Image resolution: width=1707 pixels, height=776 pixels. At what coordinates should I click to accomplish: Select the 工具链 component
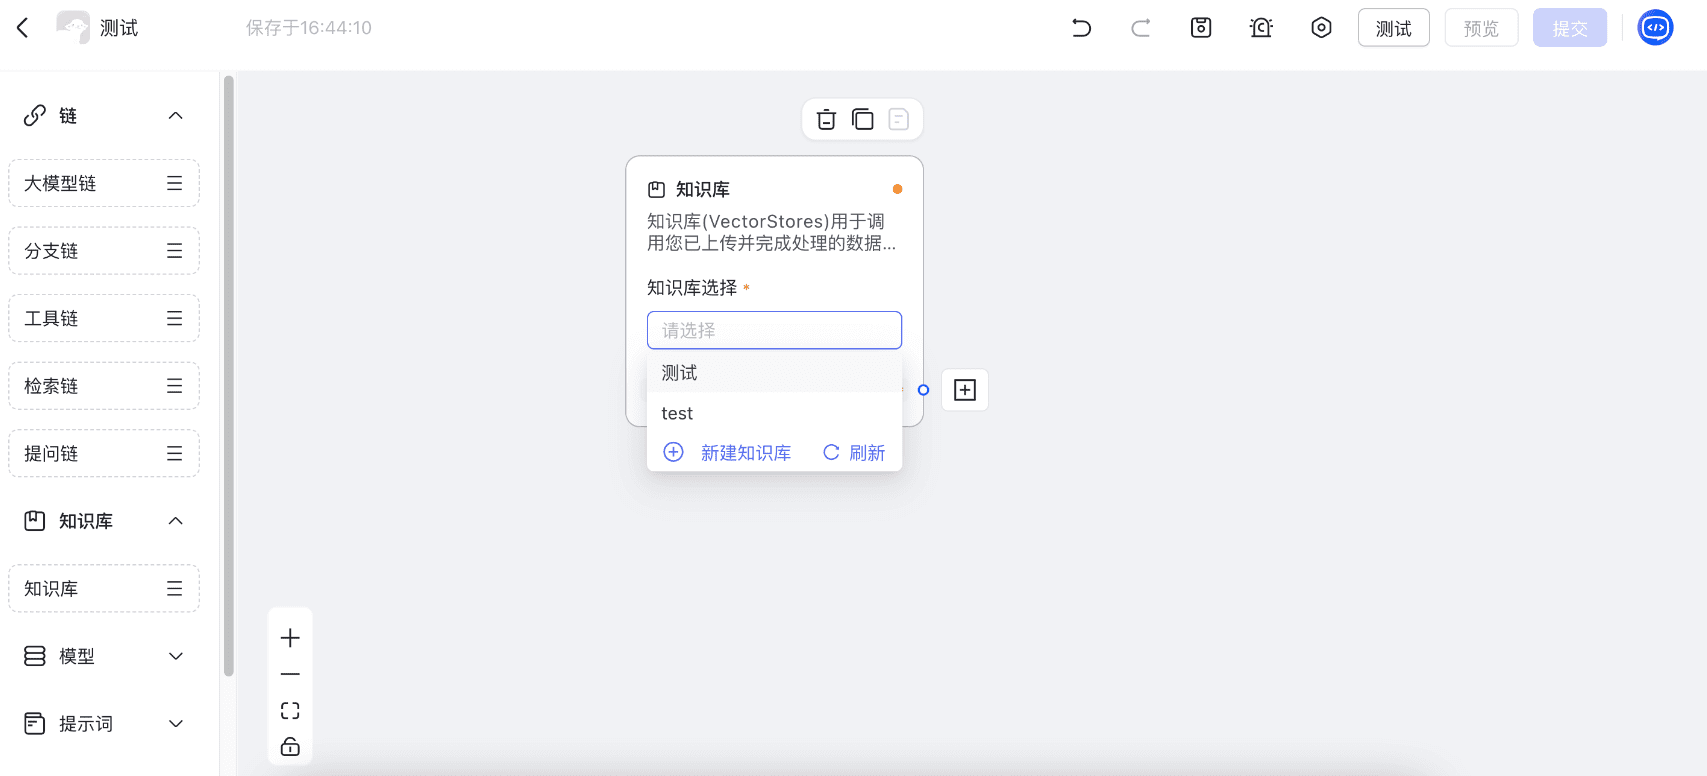click(x=104, y=318)
